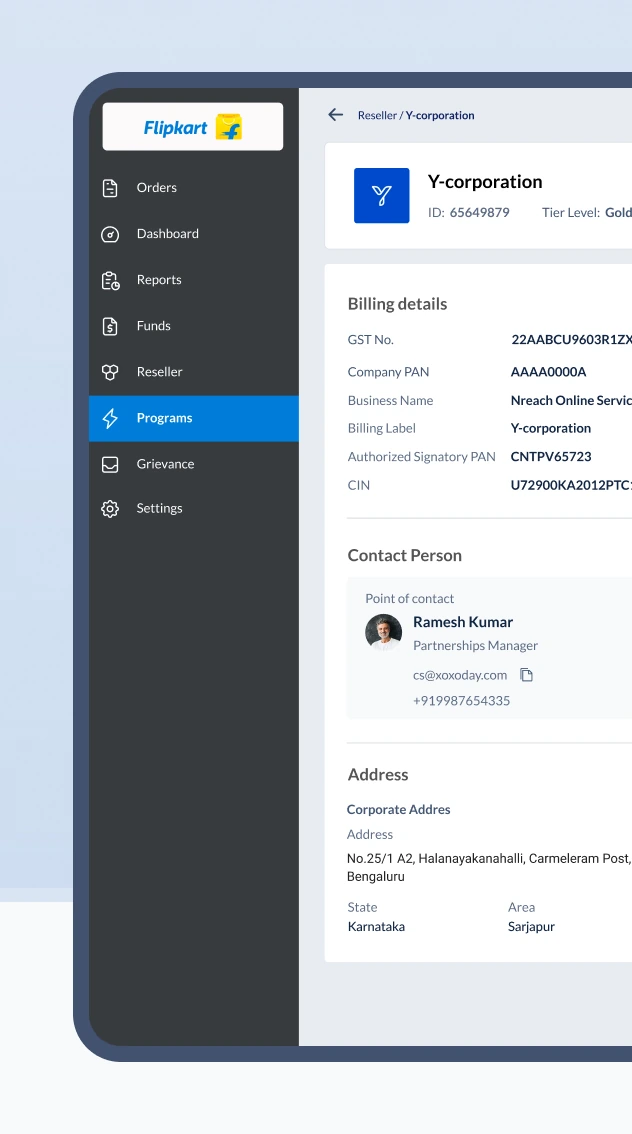
Task: Click the Reseller hexagons icon
Action: 110,372
